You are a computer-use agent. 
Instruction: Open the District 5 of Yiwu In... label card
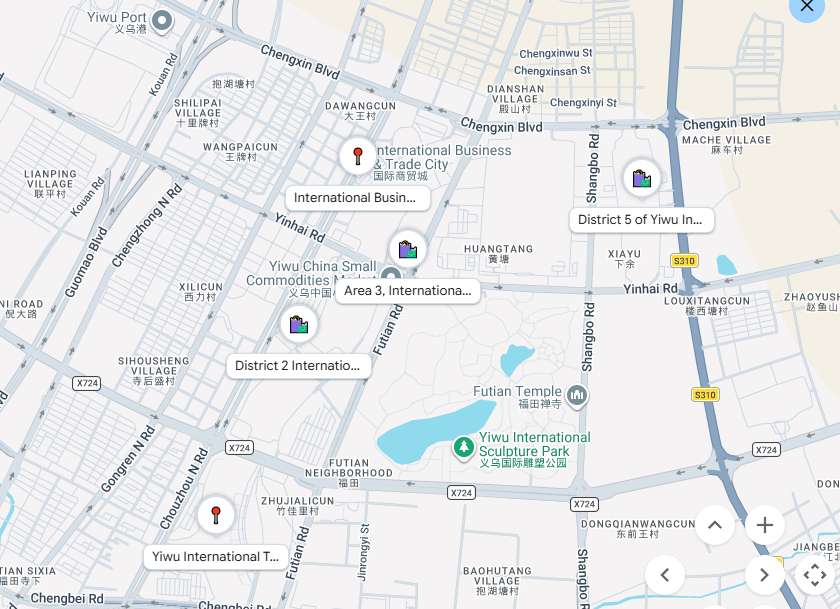[641, 220]
